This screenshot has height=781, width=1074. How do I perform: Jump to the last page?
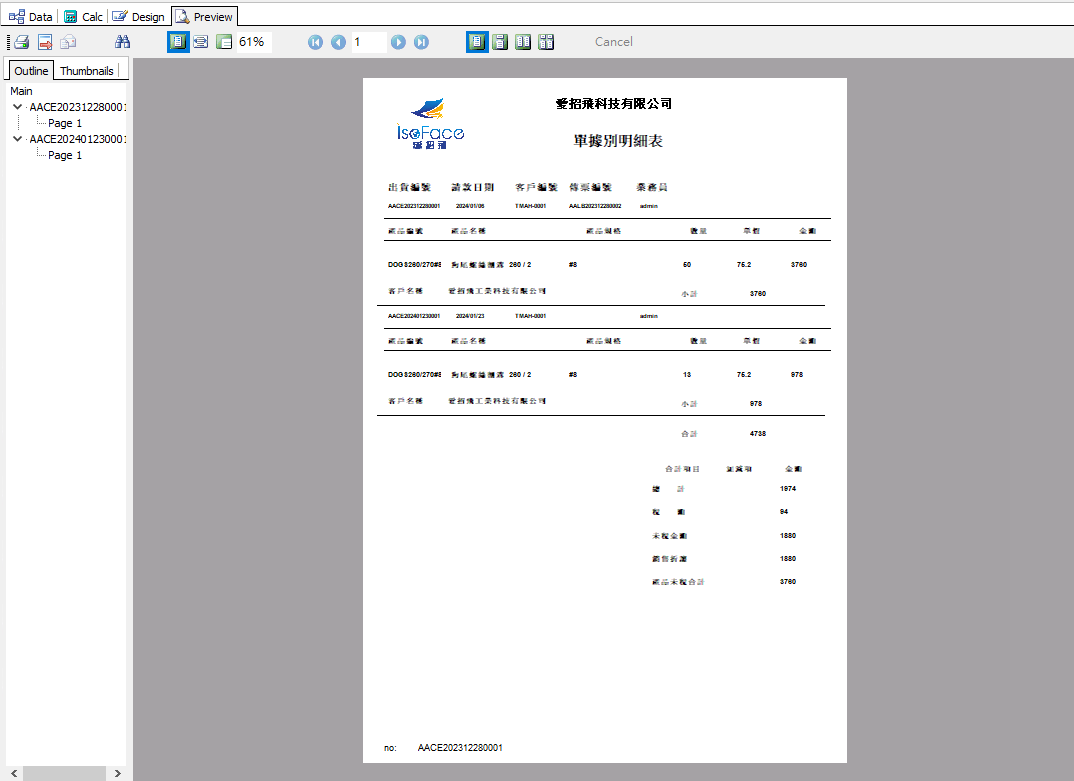(421, 42)
